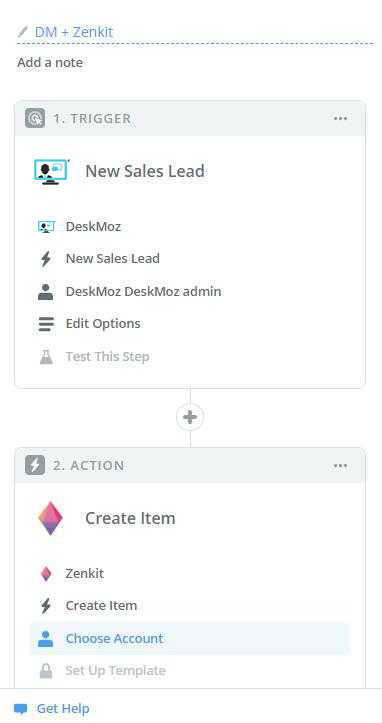Click the lock icon beside Set Up Template

(46, 670)
